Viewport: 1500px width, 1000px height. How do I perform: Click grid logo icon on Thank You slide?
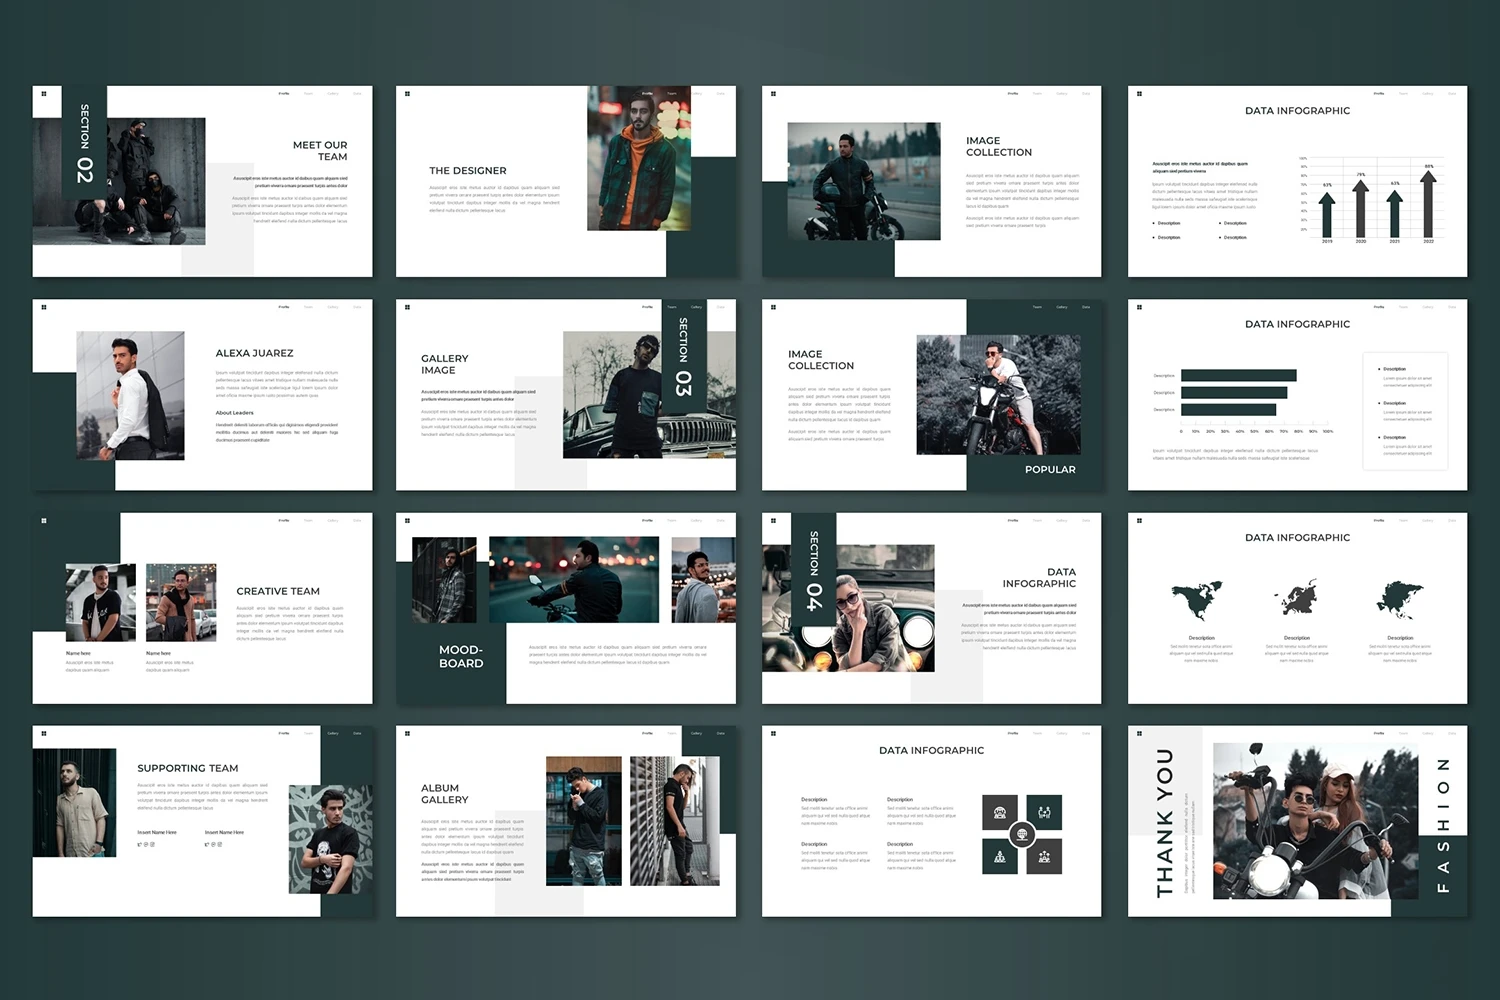tap(1139, 734)
